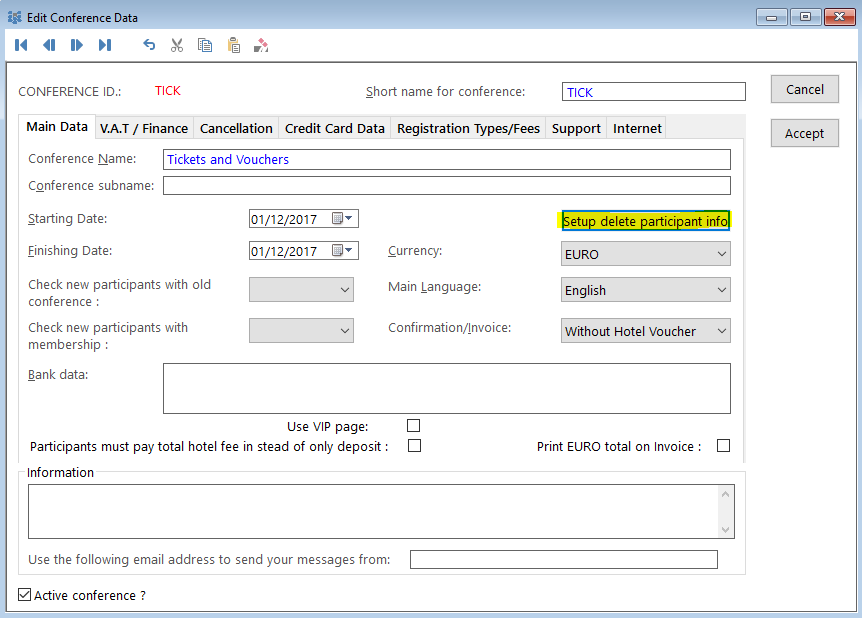The width and height of the screenshot is (862, 618).
Task: Click the copy icon in toolbar
Action: [x=205, y=45]
